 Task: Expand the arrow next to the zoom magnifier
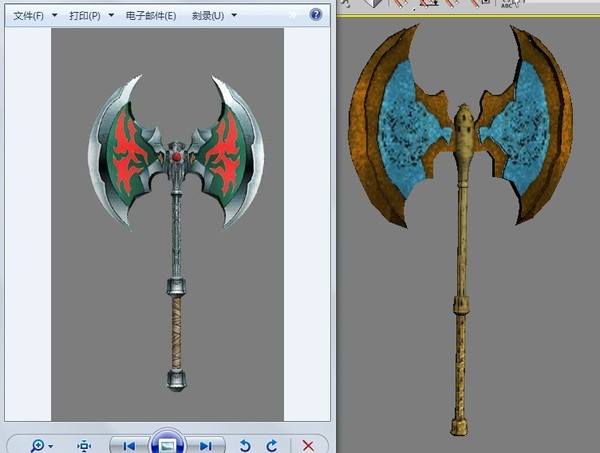point(51,446)
